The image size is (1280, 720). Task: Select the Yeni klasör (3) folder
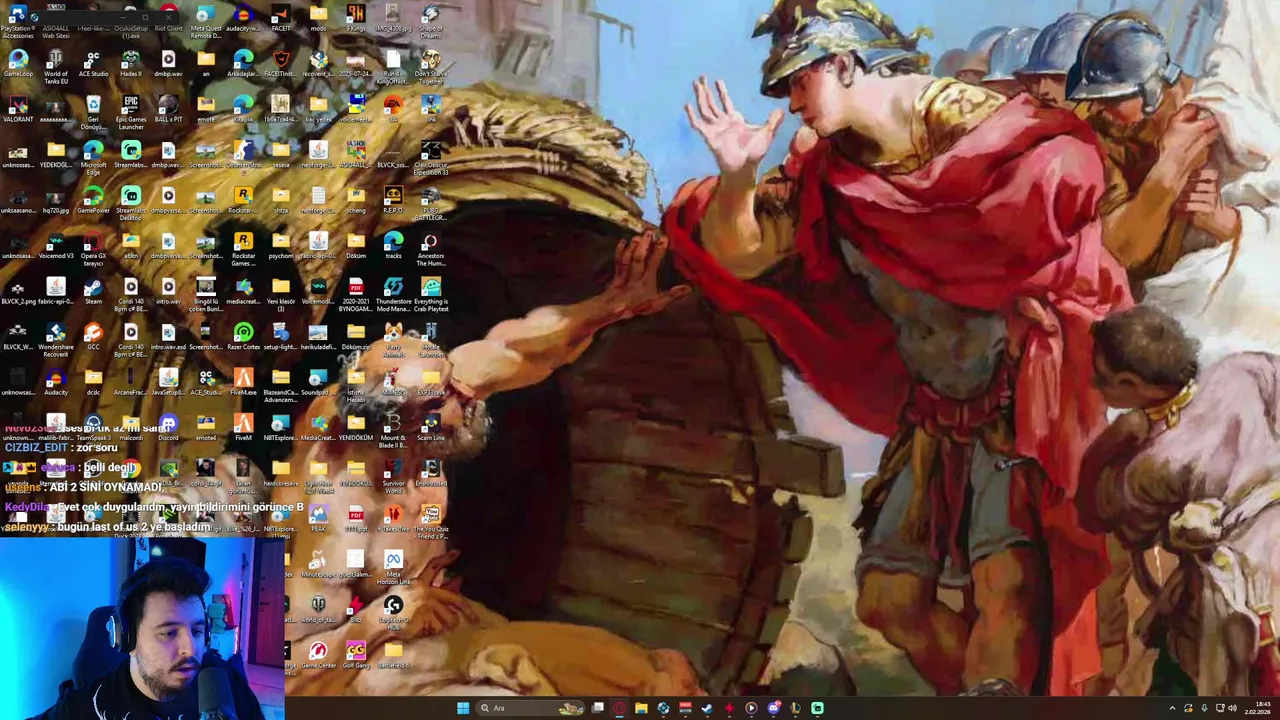click(x=281, y=293)
